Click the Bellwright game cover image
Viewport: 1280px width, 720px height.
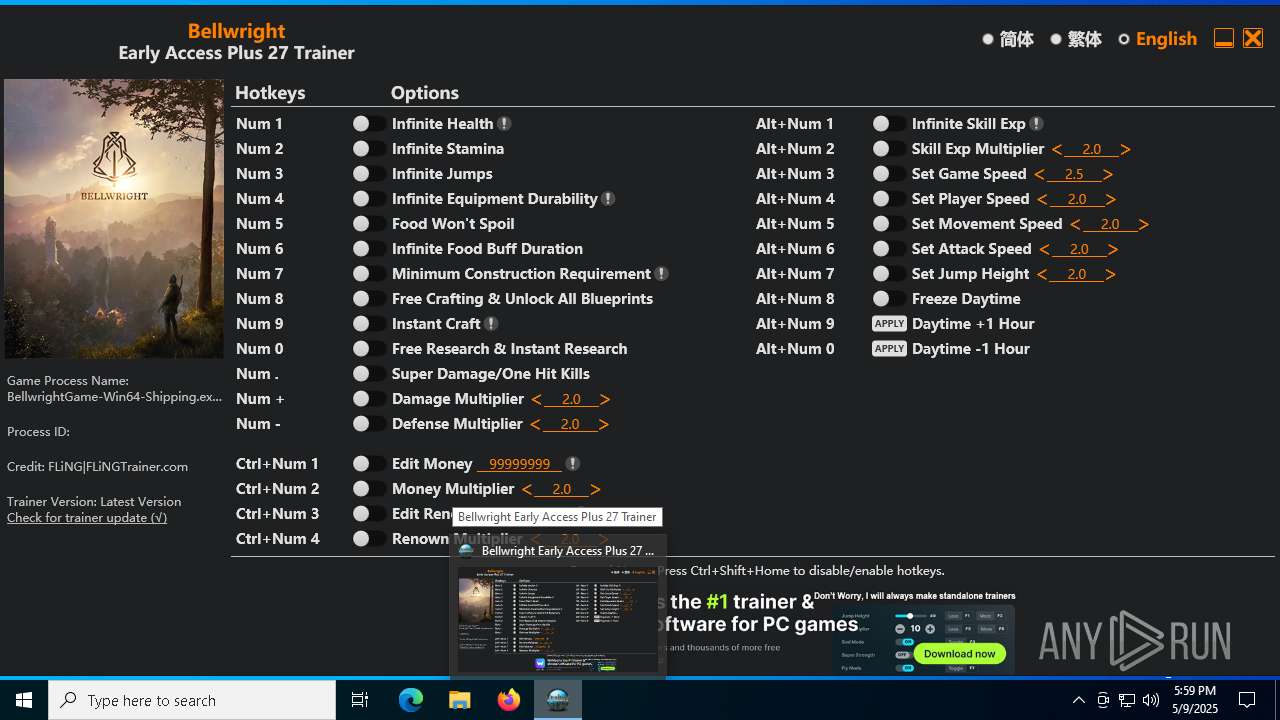coord(114,219)
